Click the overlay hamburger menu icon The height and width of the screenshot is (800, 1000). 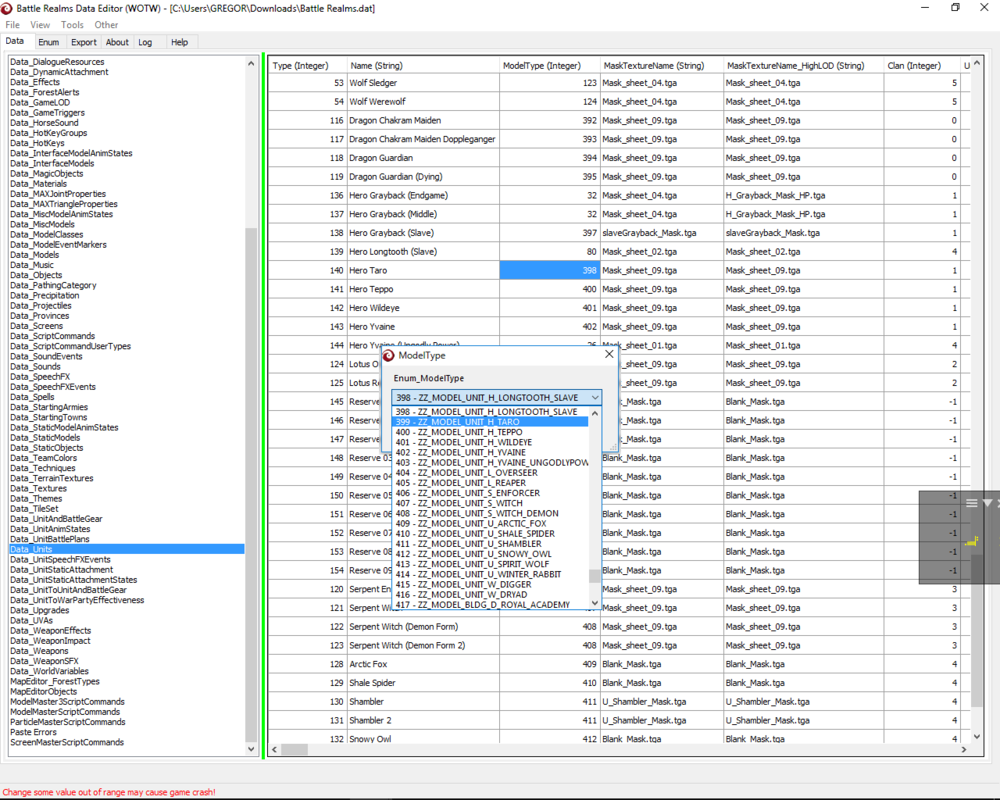(x=971, y=503)
